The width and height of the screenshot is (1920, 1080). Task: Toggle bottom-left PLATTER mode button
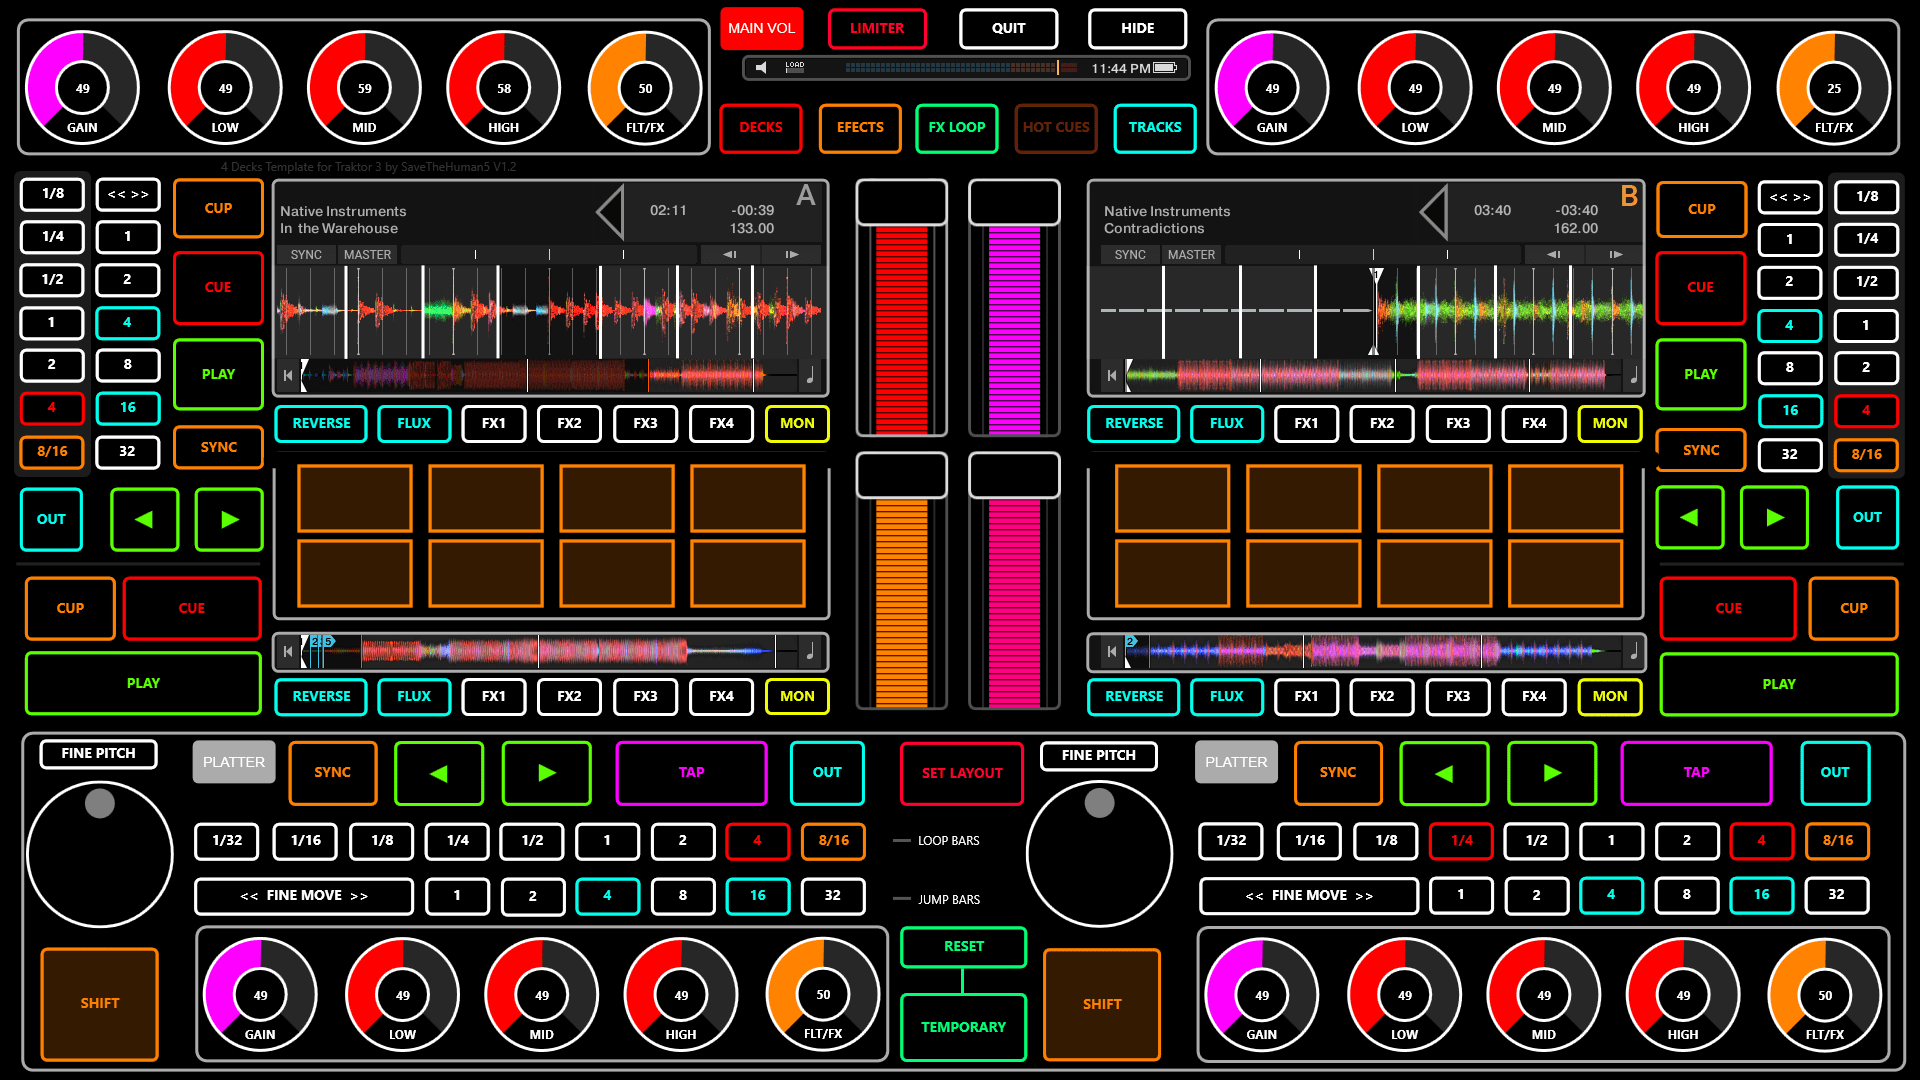[234, 762]
